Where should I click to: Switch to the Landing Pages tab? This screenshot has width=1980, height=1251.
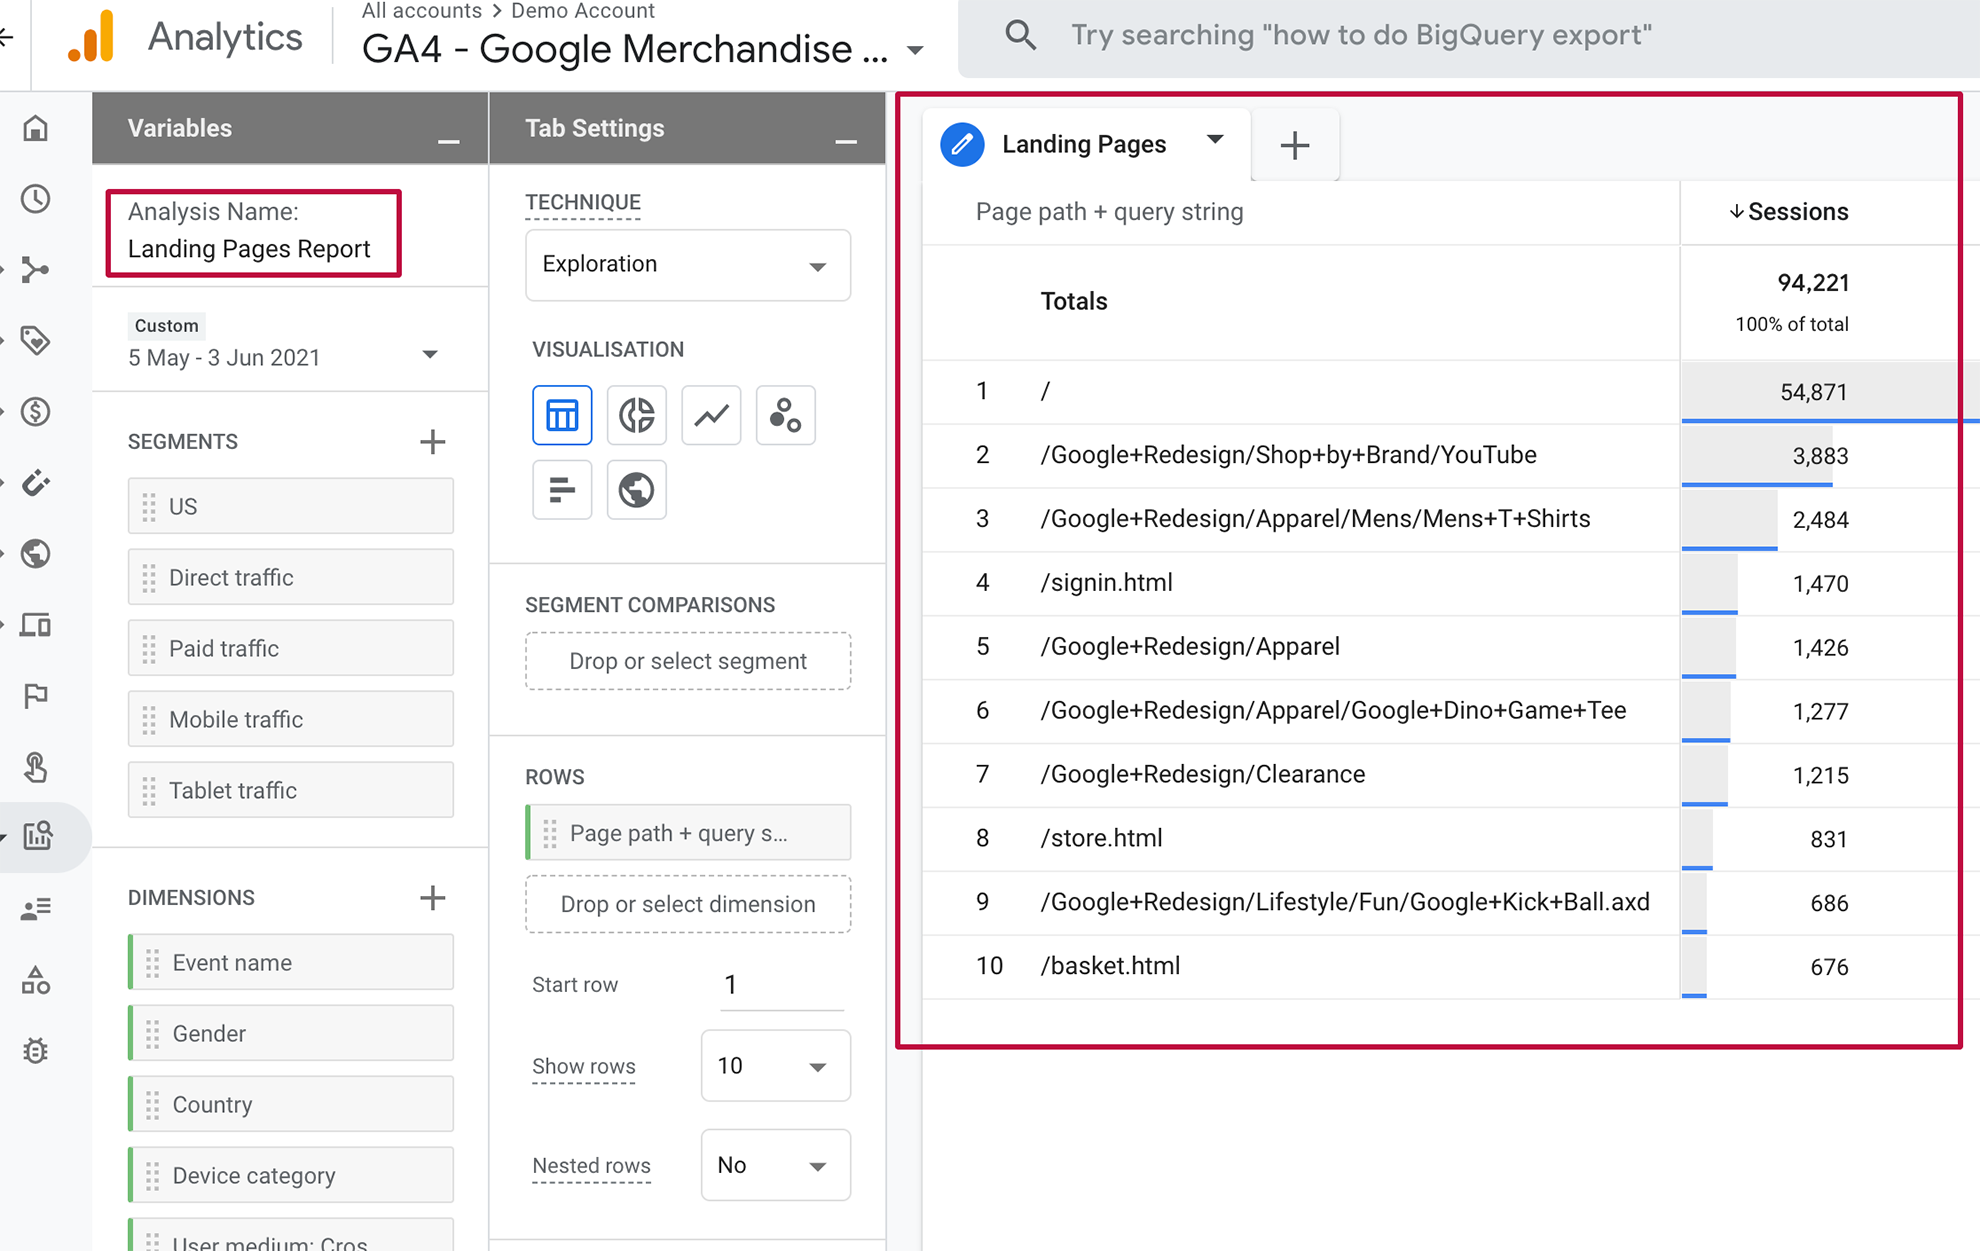coord(1084,144)
